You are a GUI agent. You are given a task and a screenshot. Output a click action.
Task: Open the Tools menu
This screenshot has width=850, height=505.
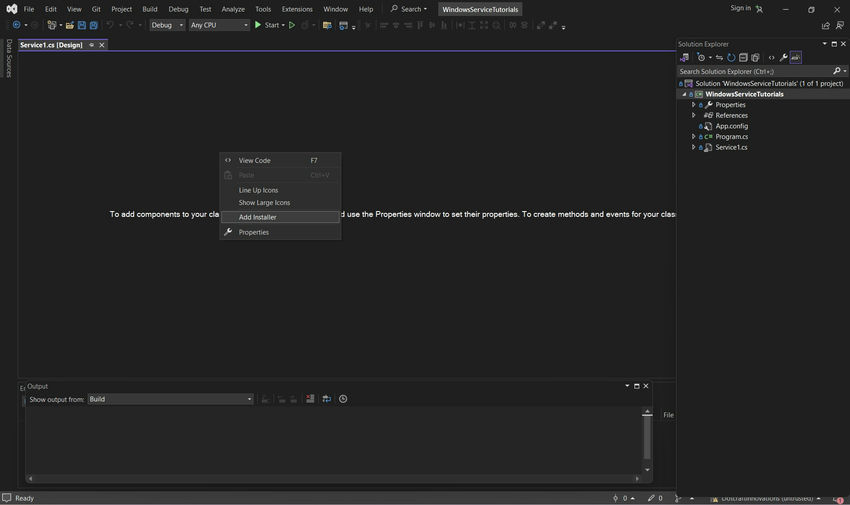263,9
